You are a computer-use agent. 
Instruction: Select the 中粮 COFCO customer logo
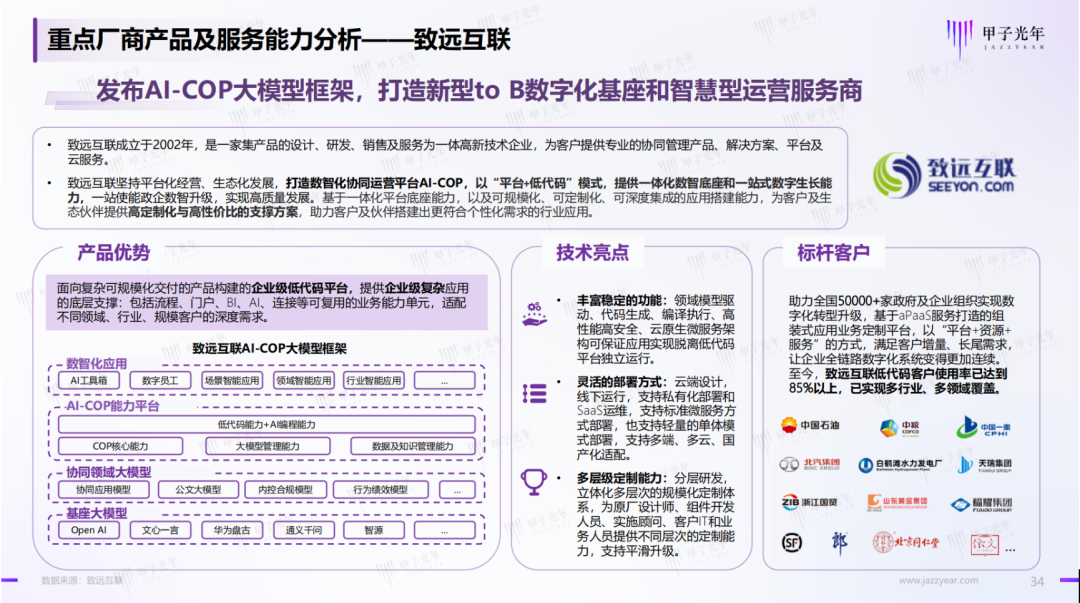[900, 428]
